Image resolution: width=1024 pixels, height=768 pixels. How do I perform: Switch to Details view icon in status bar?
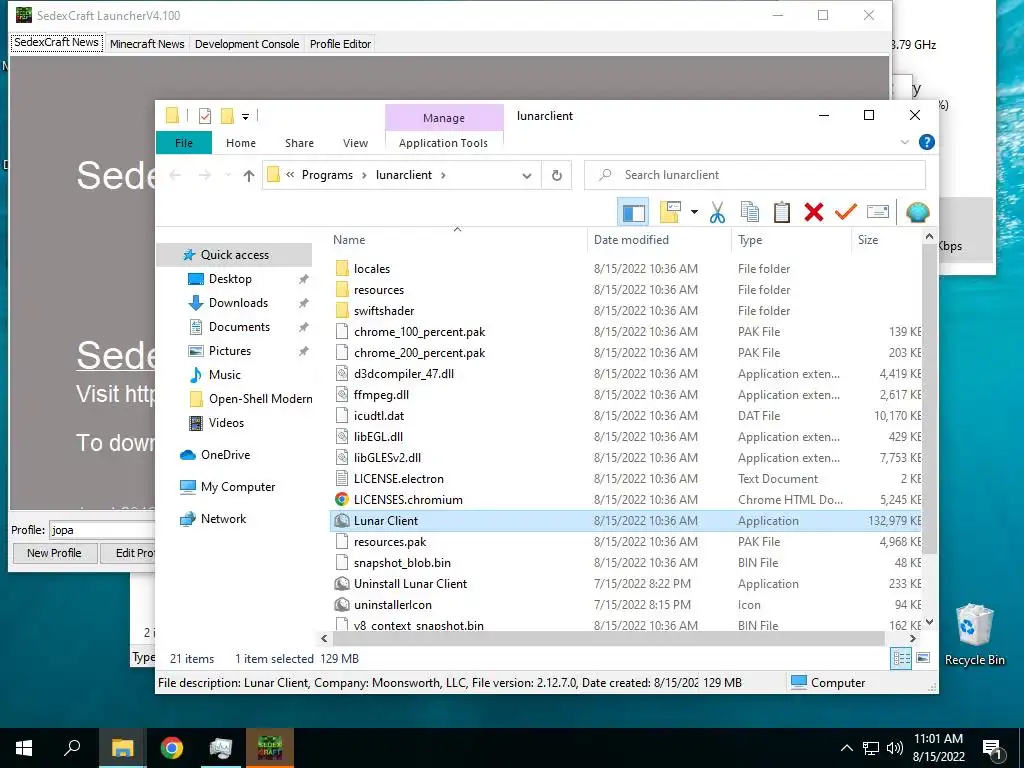[x=901, y=658]
